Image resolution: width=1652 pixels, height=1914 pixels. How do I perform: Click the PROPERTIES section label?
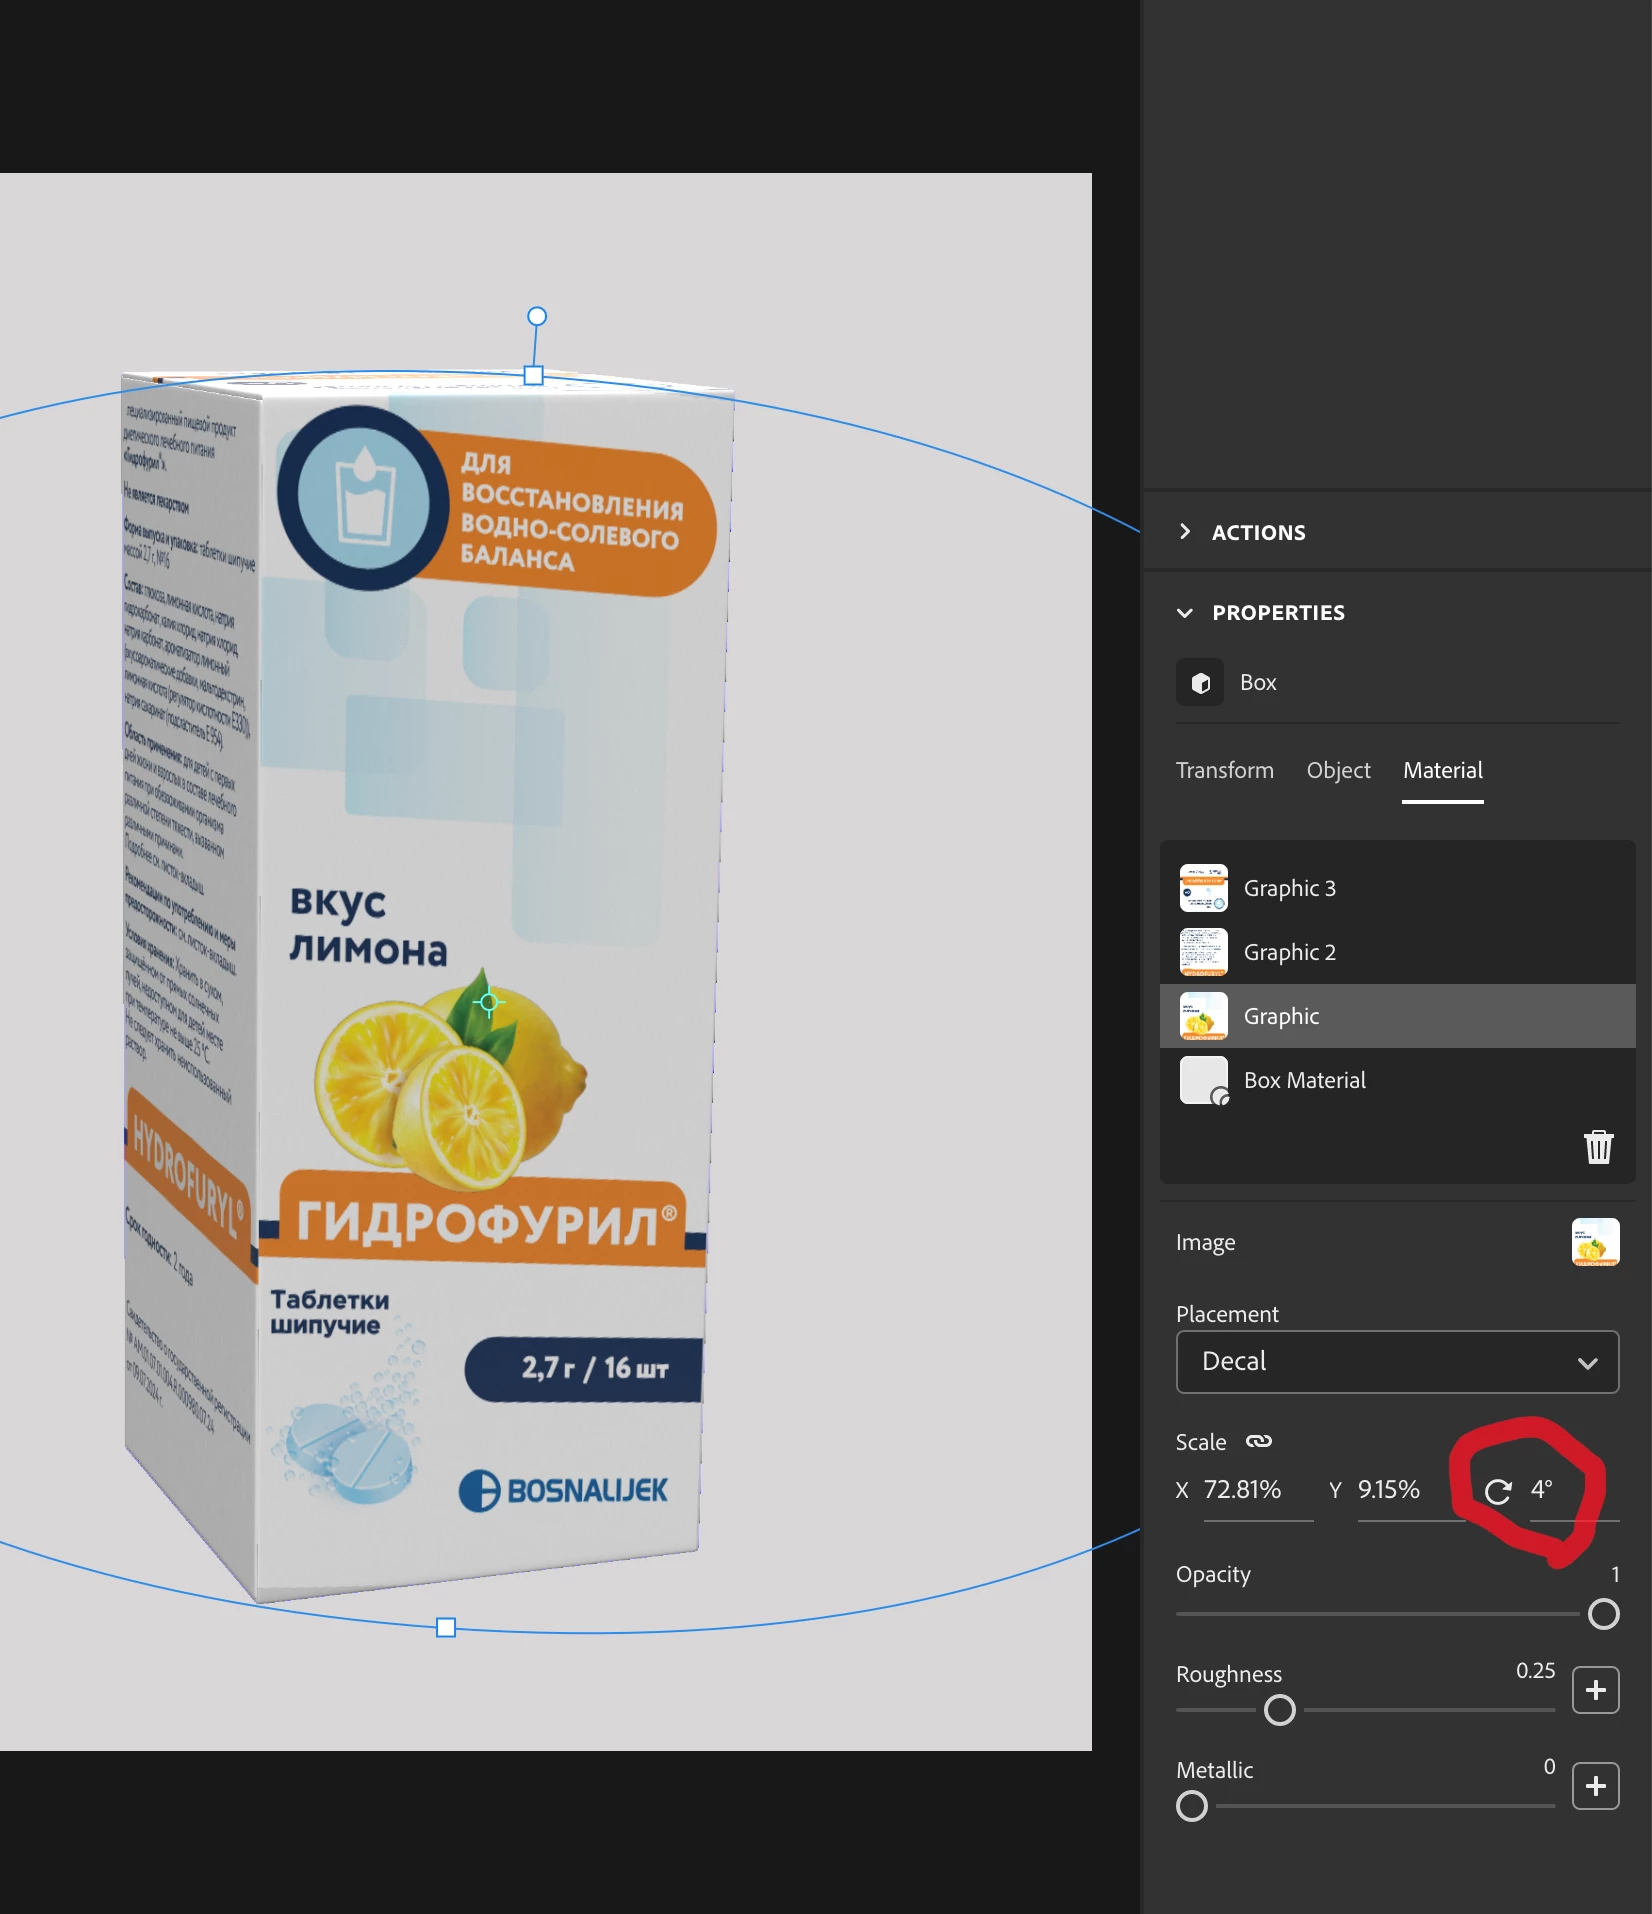(x=1278, y=613)
